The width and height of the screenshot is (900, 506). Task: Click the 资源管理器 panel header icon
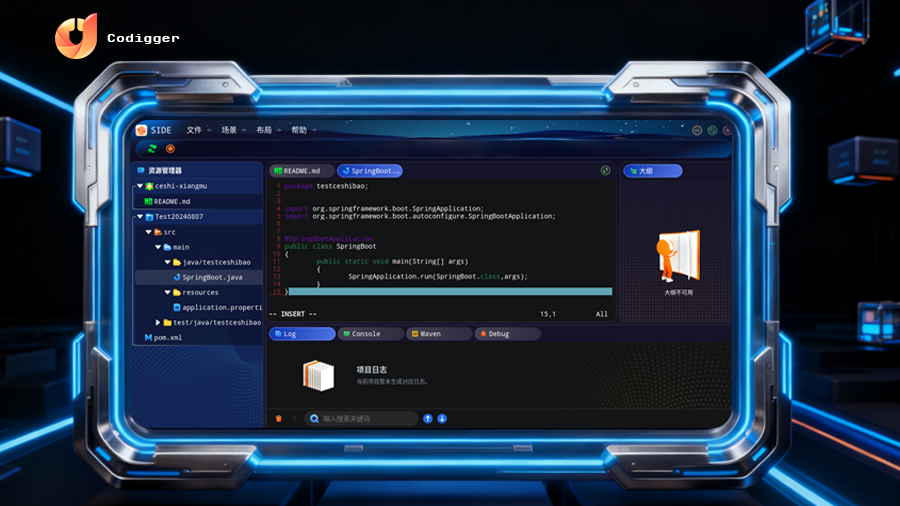[141, 170]
